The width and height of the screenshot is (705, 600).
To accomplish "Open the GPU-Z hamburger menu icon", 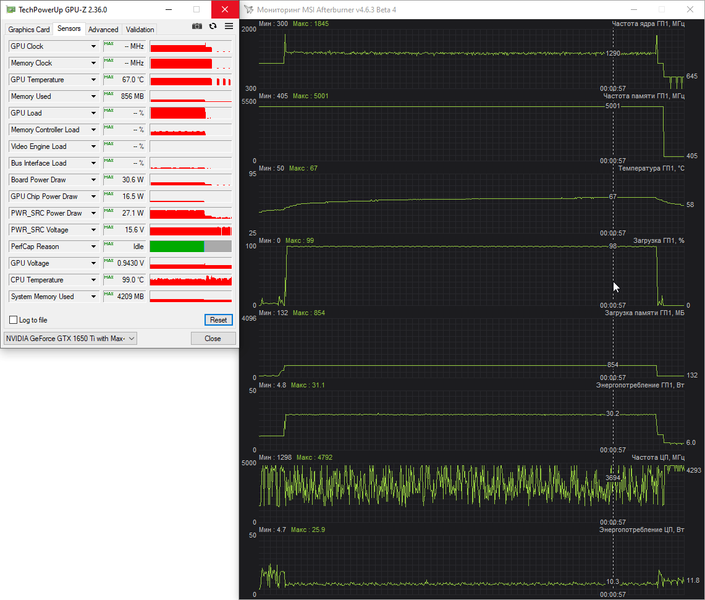I will tap(229, 27).
